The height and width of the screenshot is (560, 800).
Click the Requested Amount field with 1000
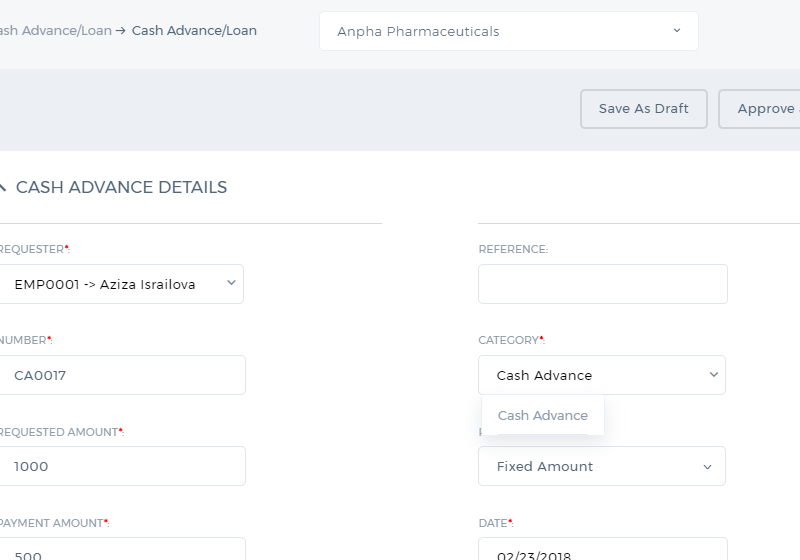122,466
